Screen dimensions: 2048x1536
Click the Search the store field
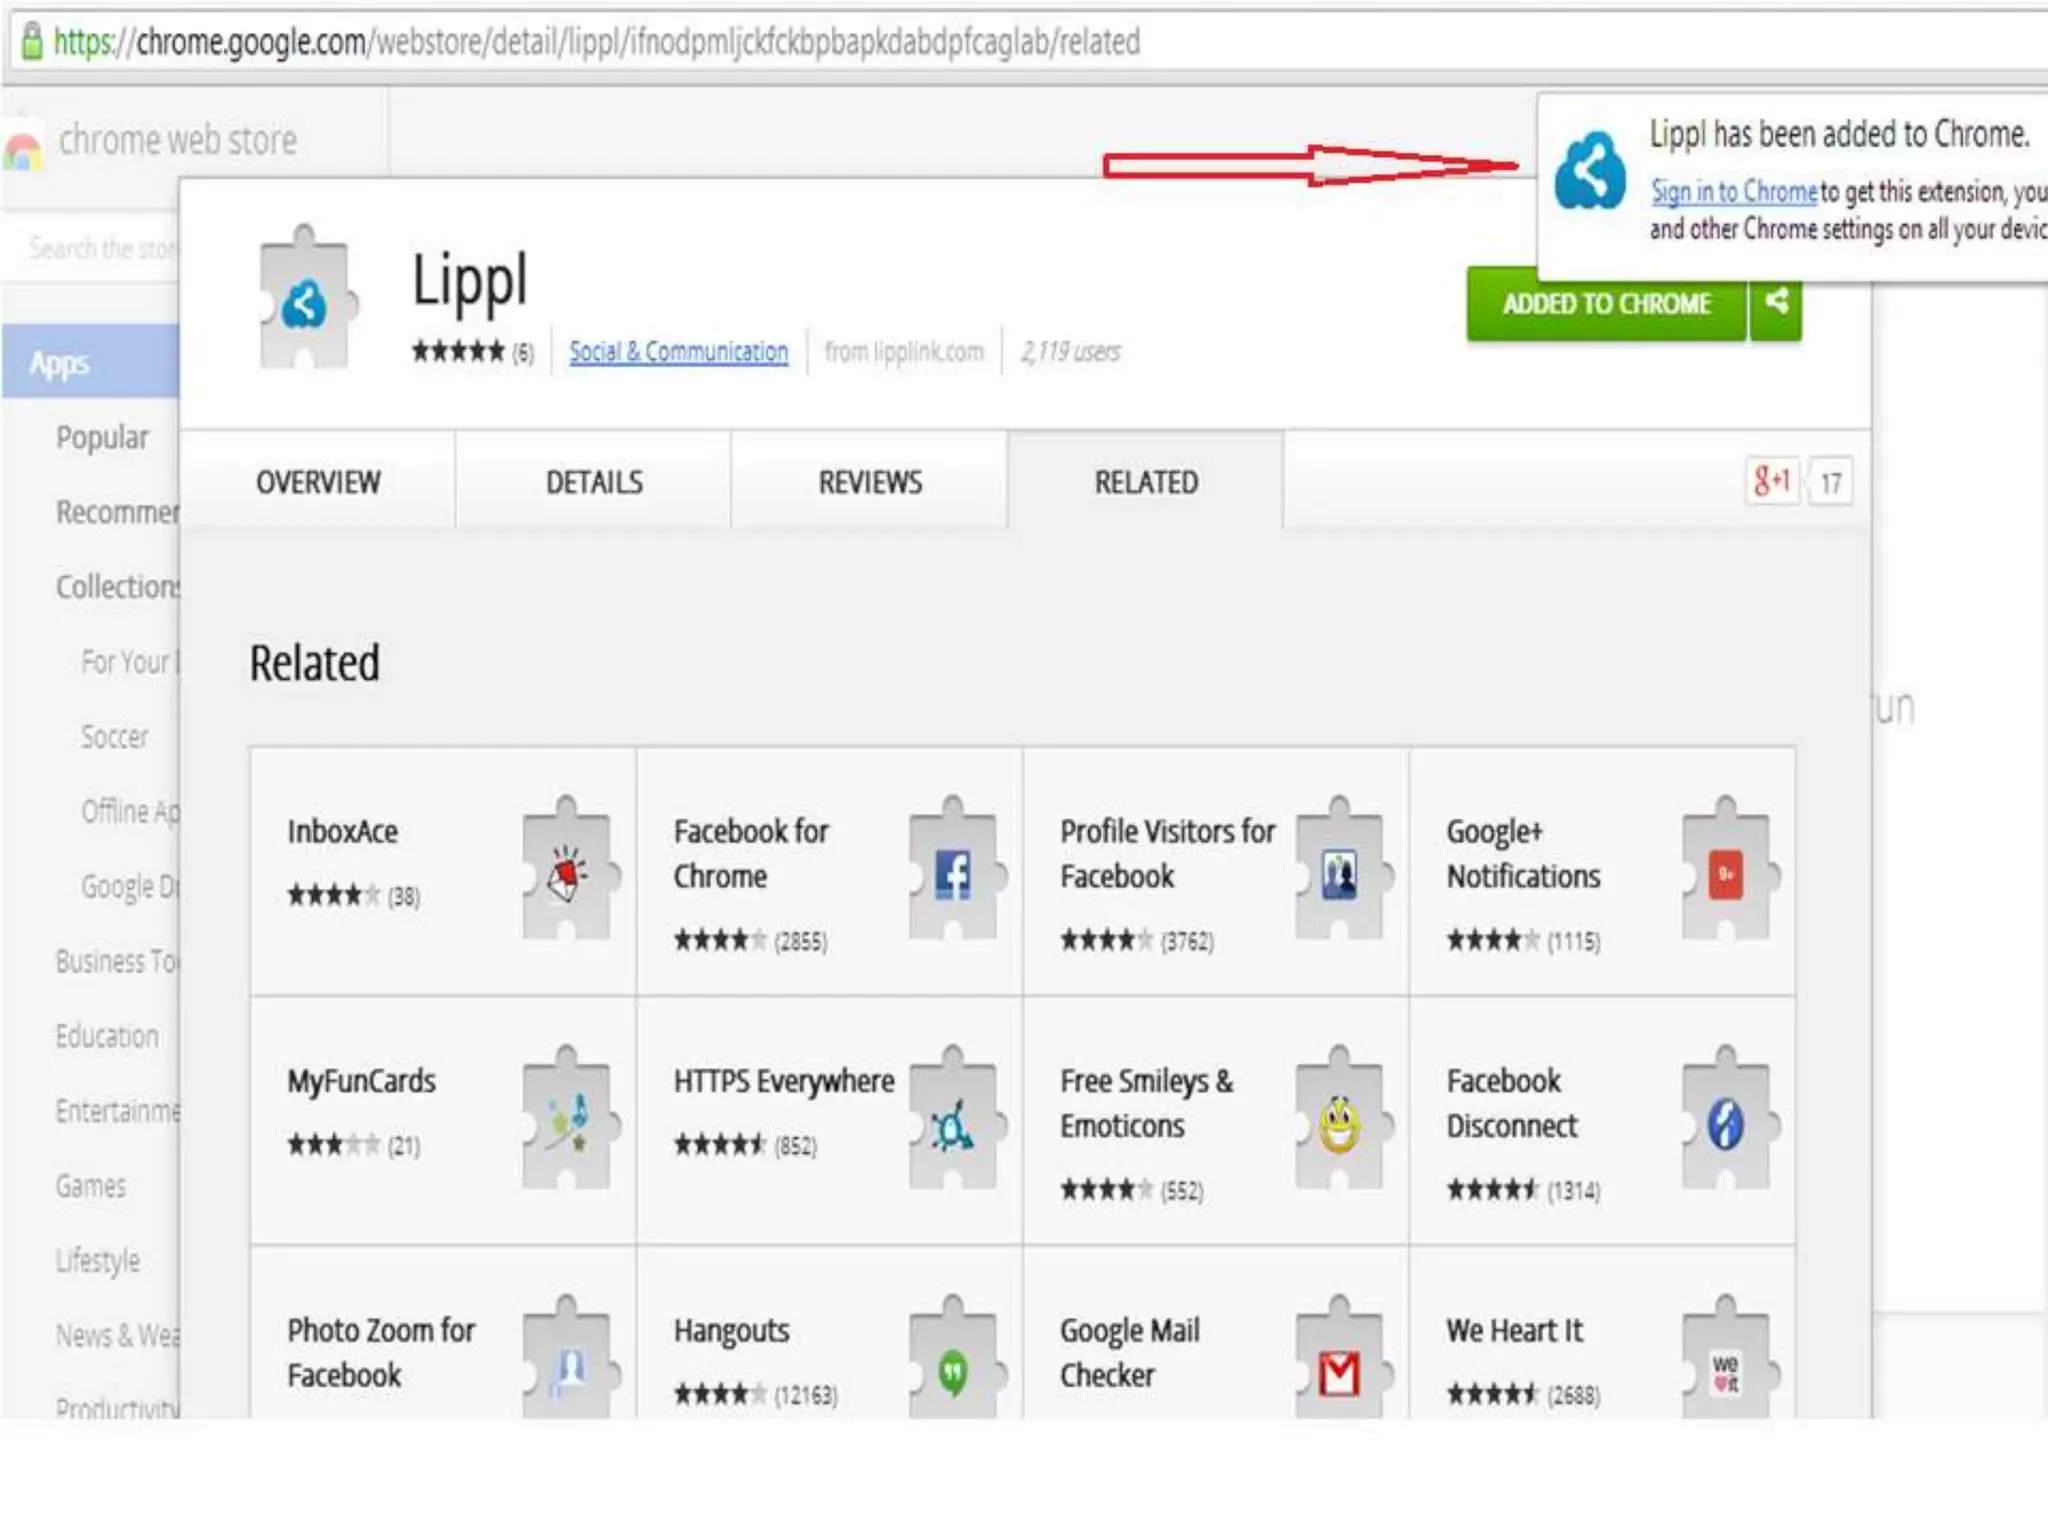click(100, 248)
